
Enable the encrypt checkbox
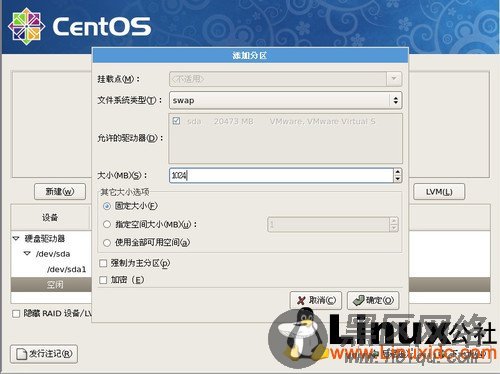[103, 280]
